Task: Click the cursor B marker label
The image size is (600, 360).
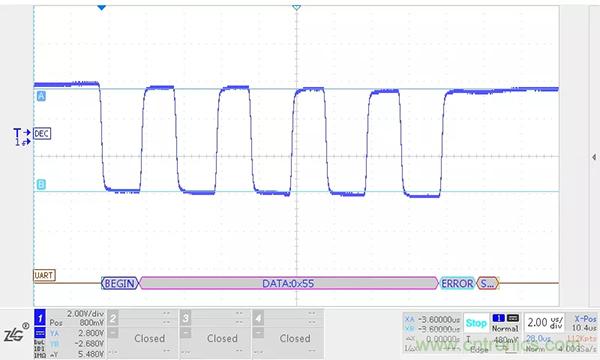Action: (x=41, y=184)
